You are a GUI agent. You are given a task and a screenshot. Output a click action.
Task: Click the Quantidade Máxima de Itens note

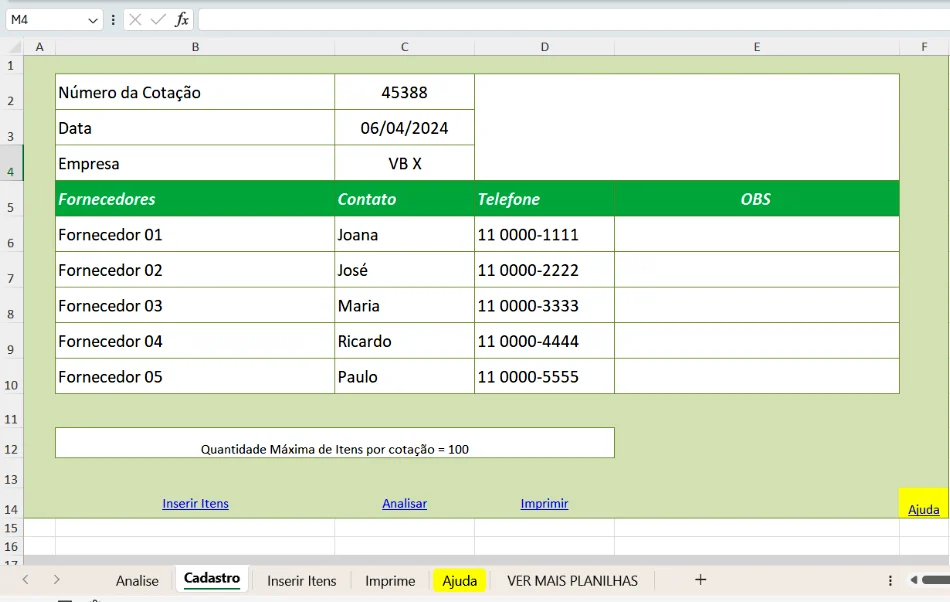point(334,443)
